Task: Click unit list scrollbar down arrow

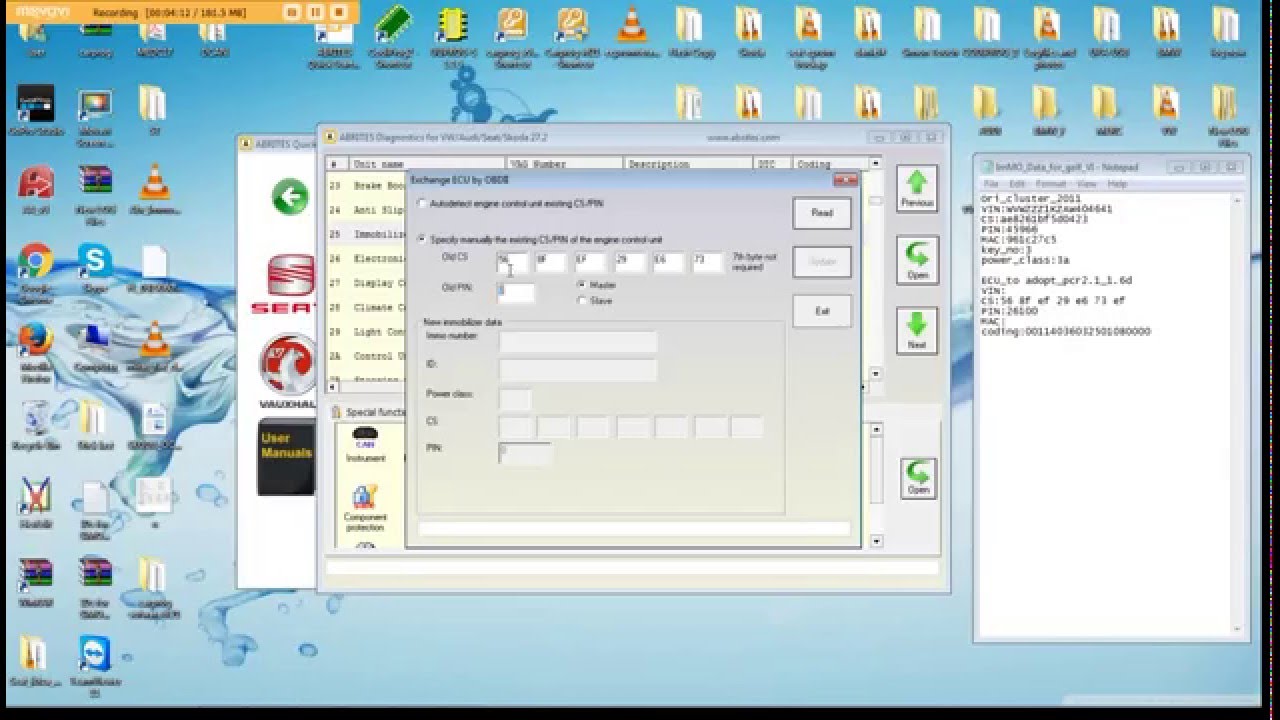Action: click(x=876, y=373)
